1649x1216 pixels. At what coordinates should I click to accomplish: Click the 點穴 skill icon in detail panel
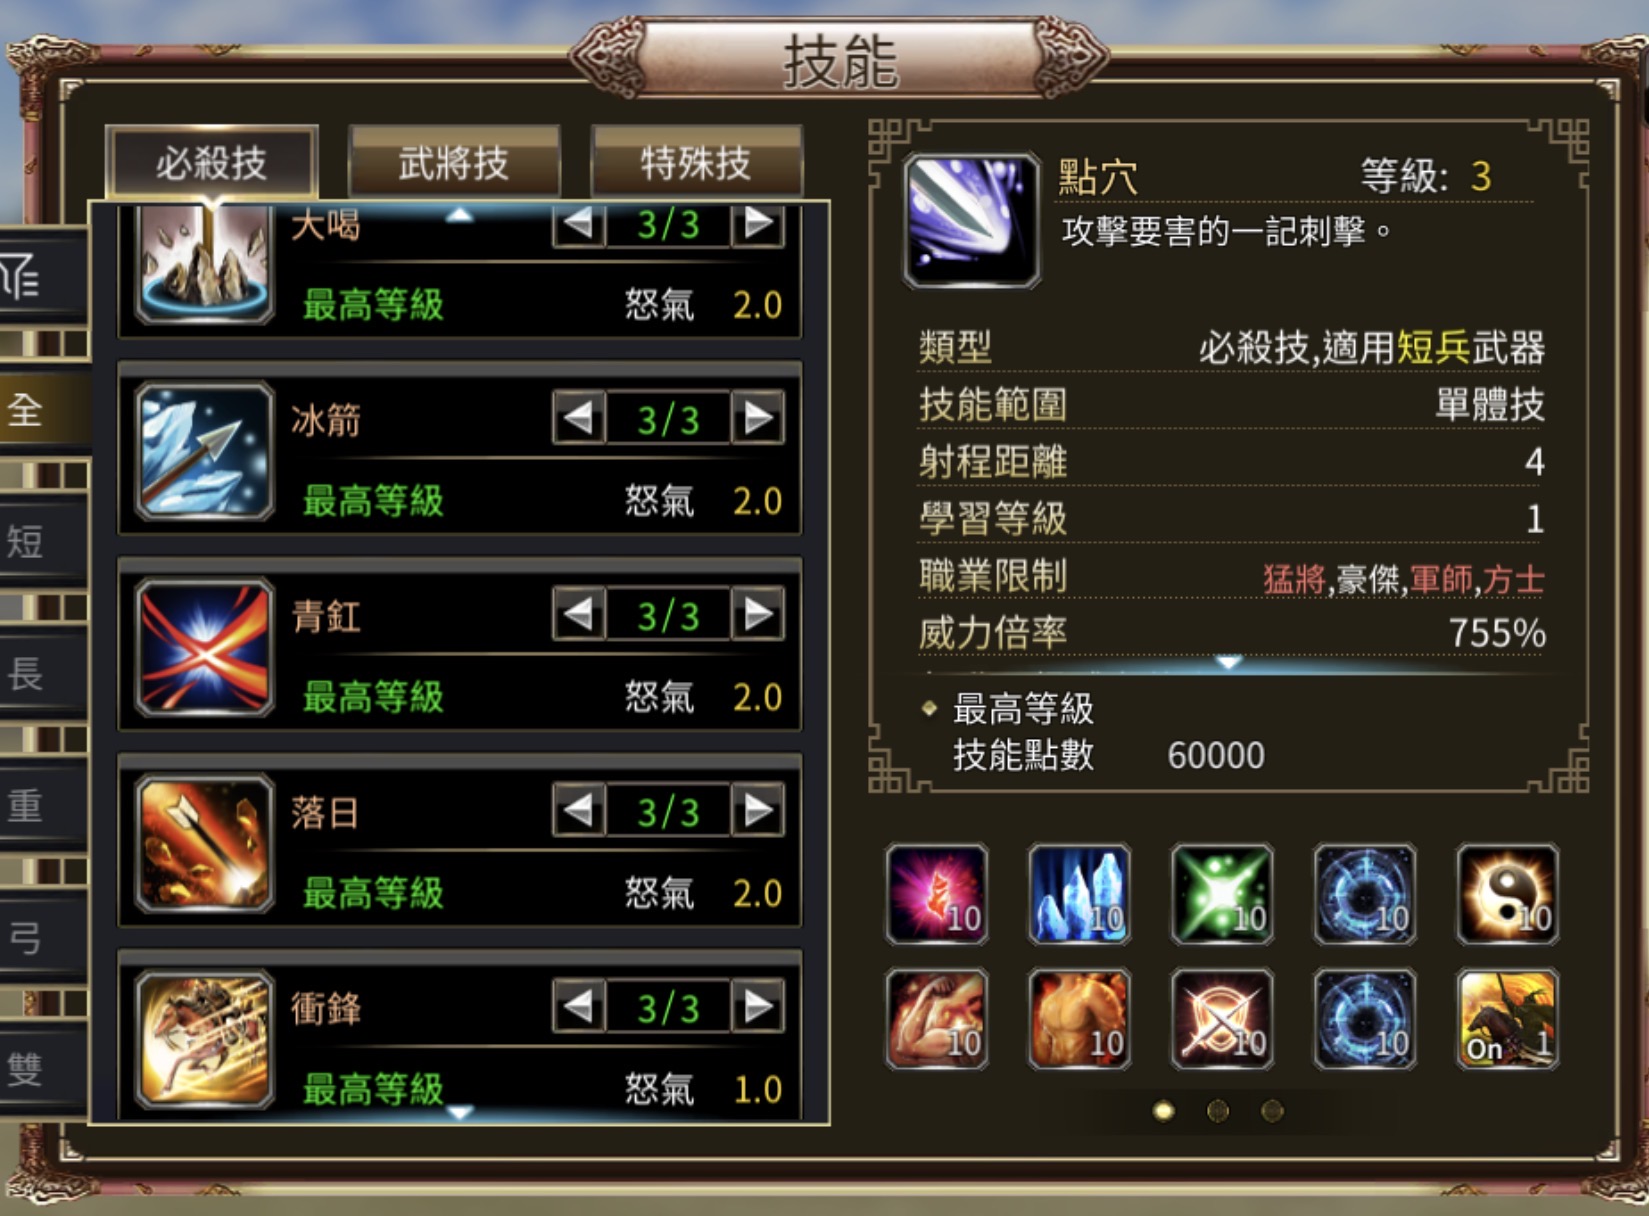coord(971,221)
